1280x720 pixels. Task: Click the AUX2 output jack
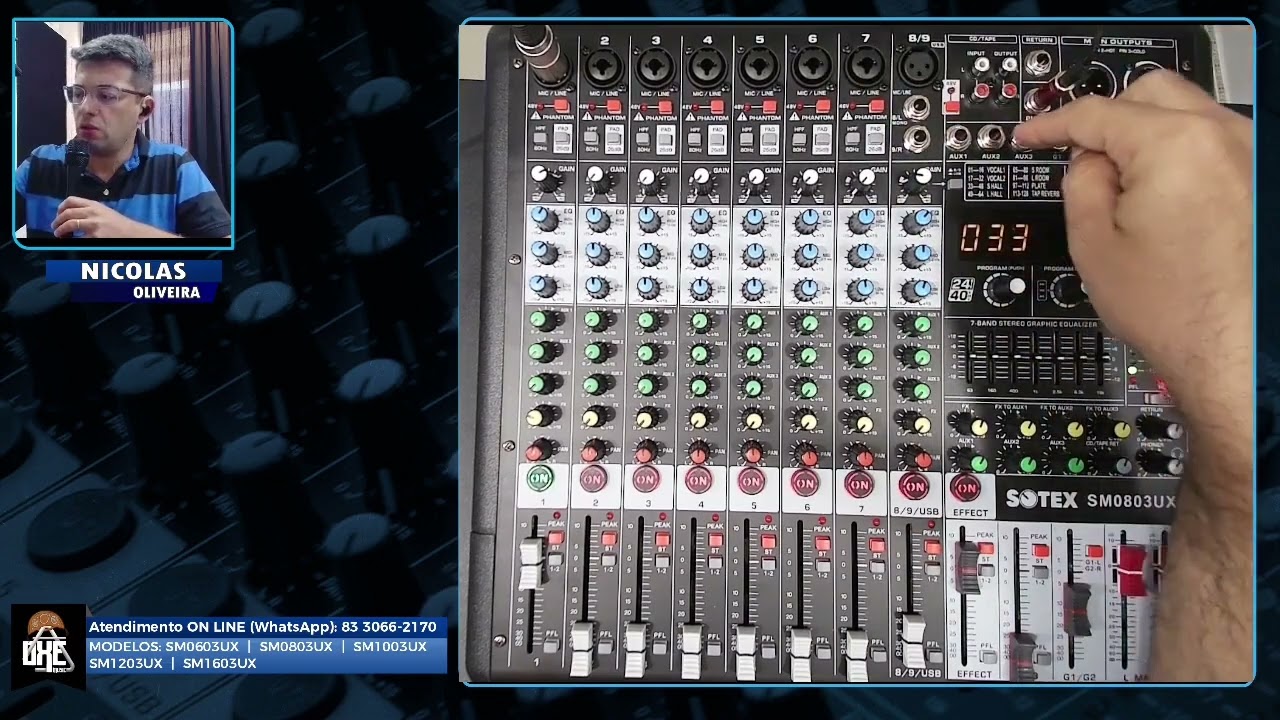click(990, 137)
